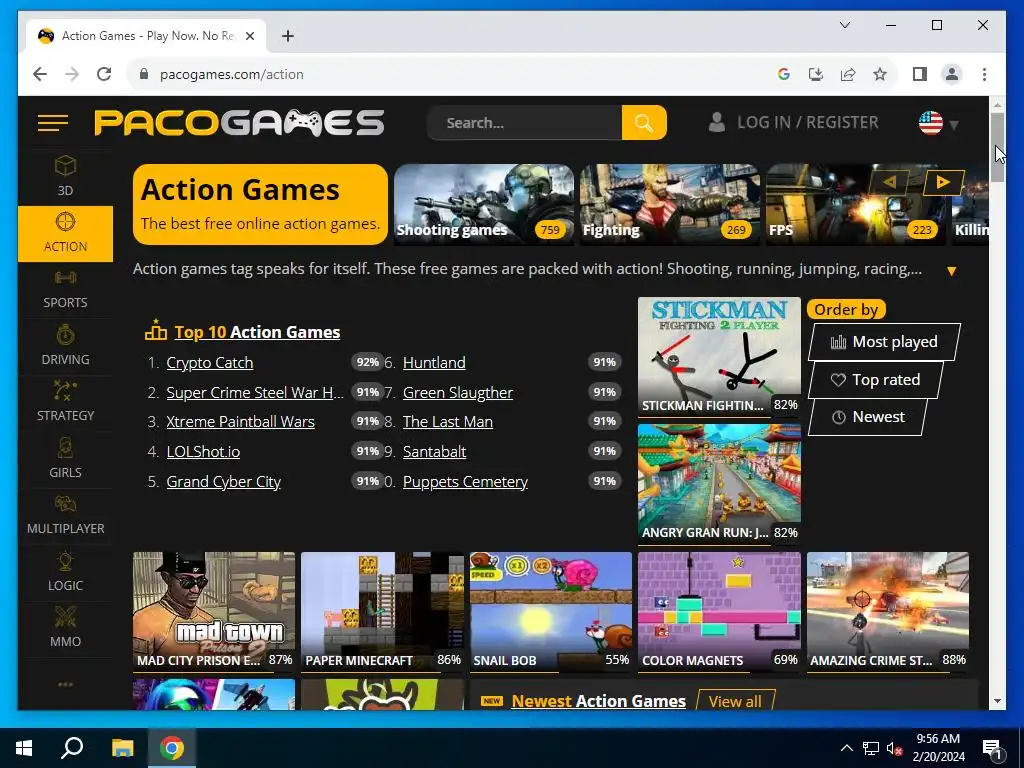This screenshot has height=768, width=1024.
Task: Click the user profile icon by Log In
Action: tap(716, 122)
